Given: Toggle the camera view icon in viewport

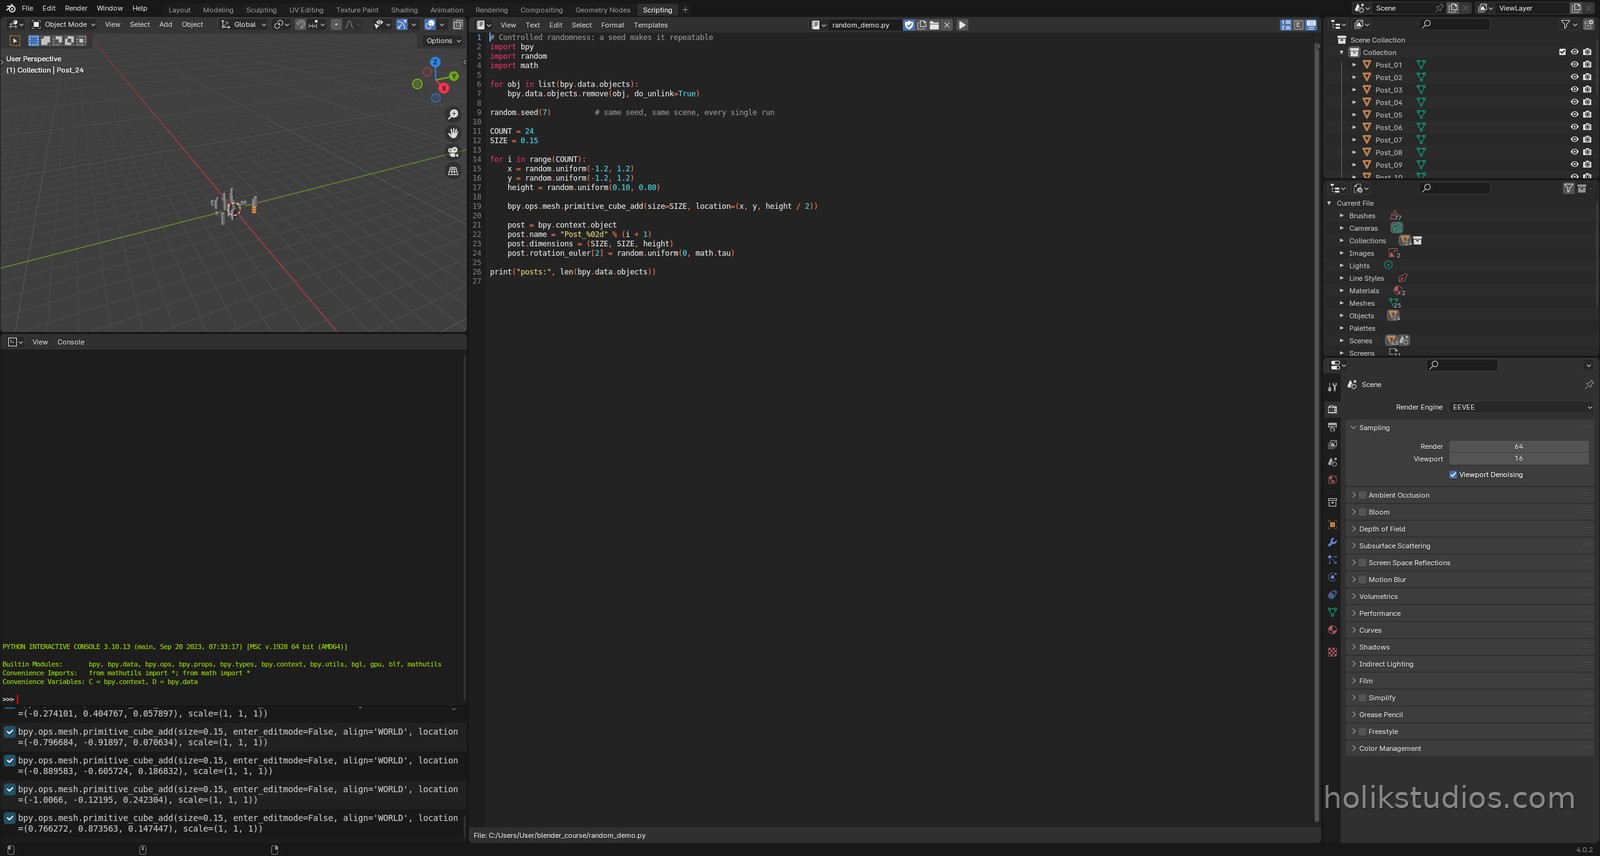Looking at the screenshot, I should tap(453, 152).
